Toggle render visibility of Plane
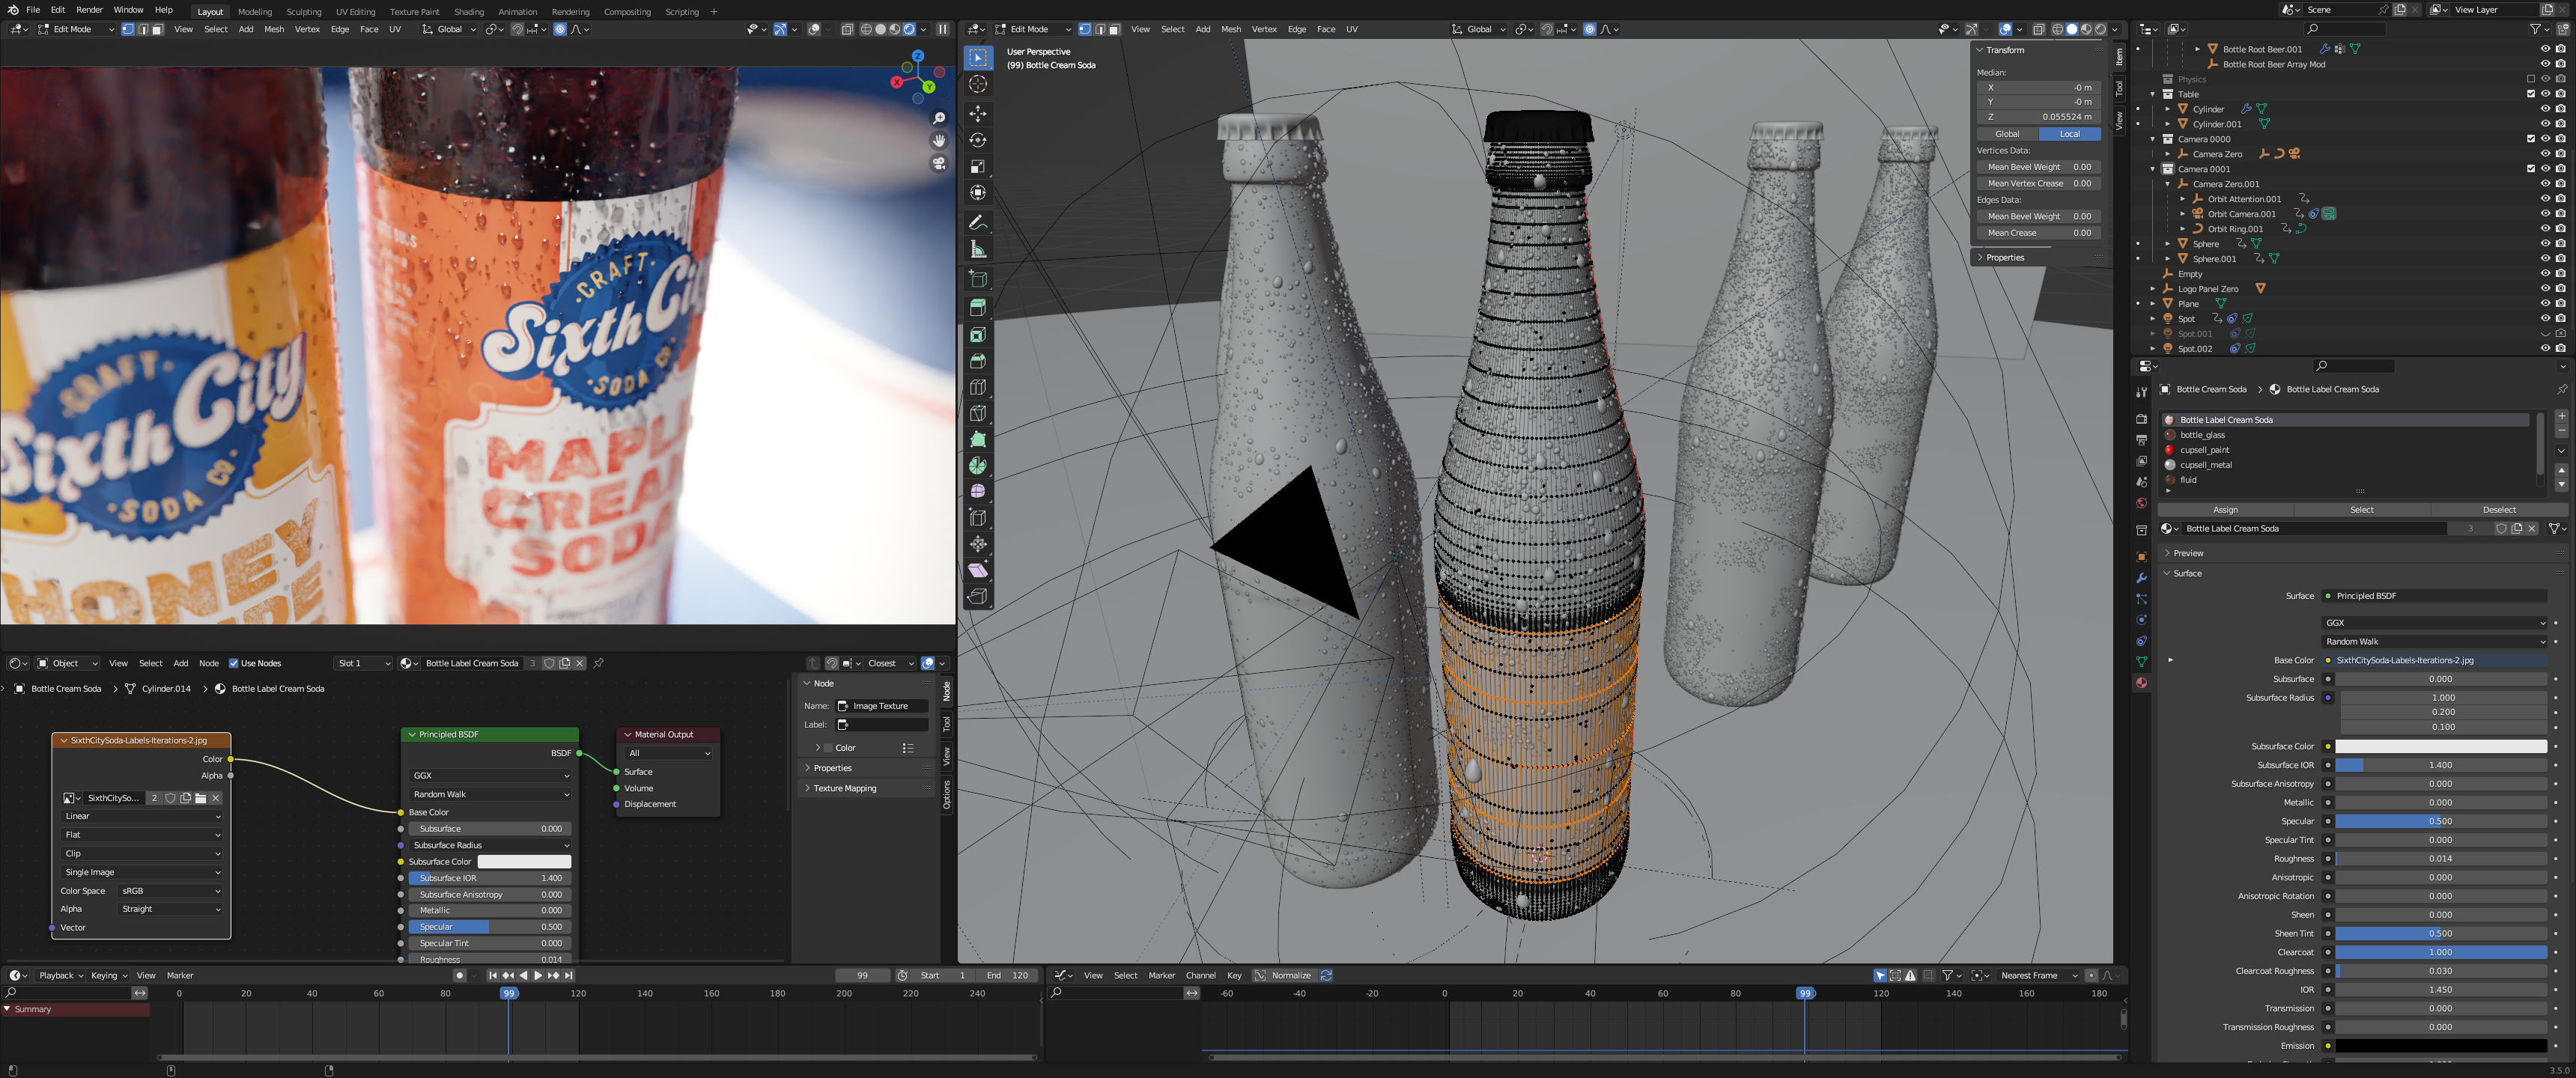This screenshot has width=2576, height=1078. coord(2560,304)
